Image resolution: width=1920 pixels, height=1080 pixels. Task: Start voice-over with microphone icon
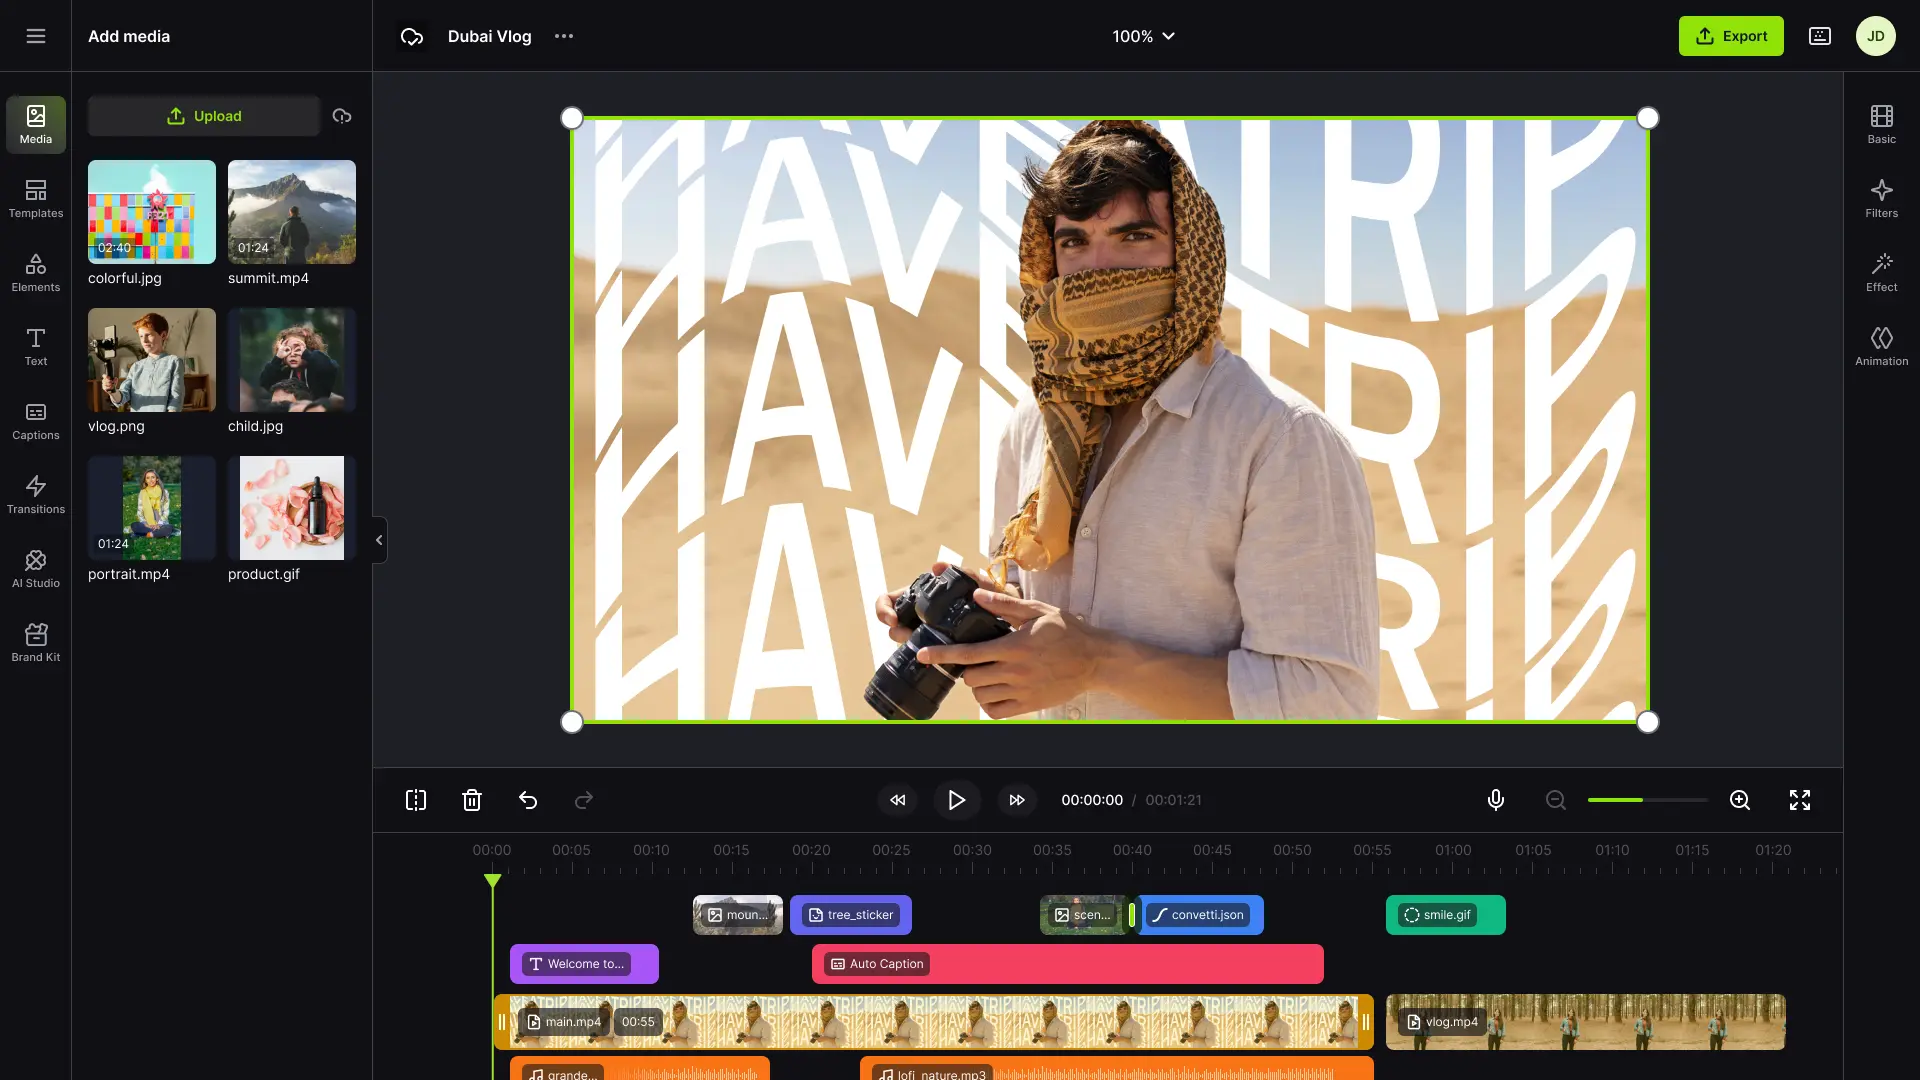pyautogui.click(x=1496, y=800)
